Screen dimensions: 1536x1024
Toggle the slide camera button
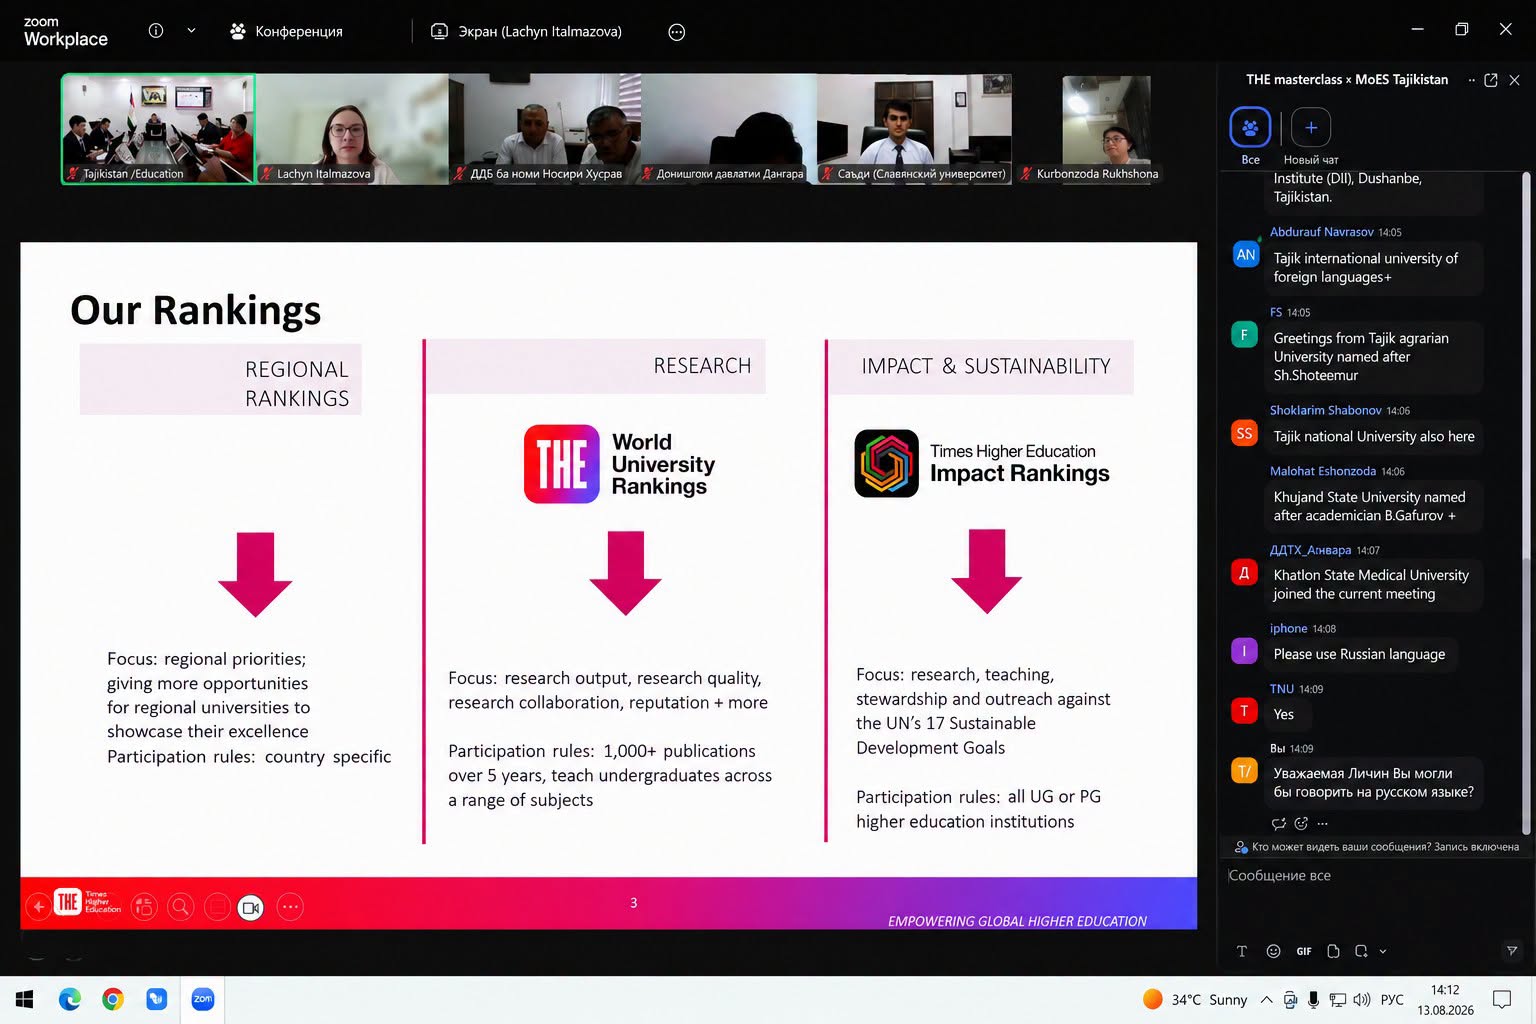point(251,907)
